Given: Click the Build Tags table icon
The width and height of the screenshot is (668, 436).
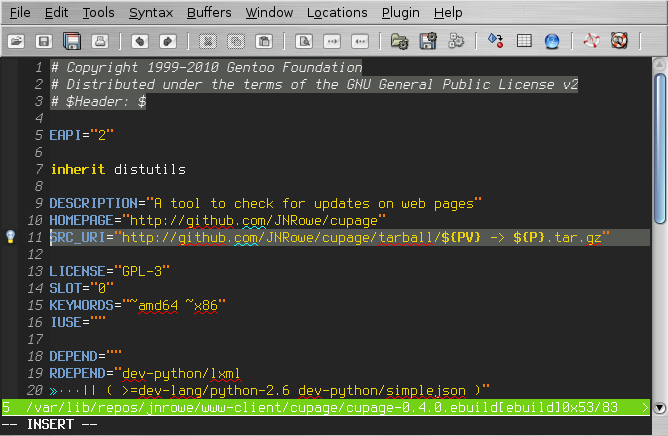Looking at the screenshot, I should tap(524, 41).
